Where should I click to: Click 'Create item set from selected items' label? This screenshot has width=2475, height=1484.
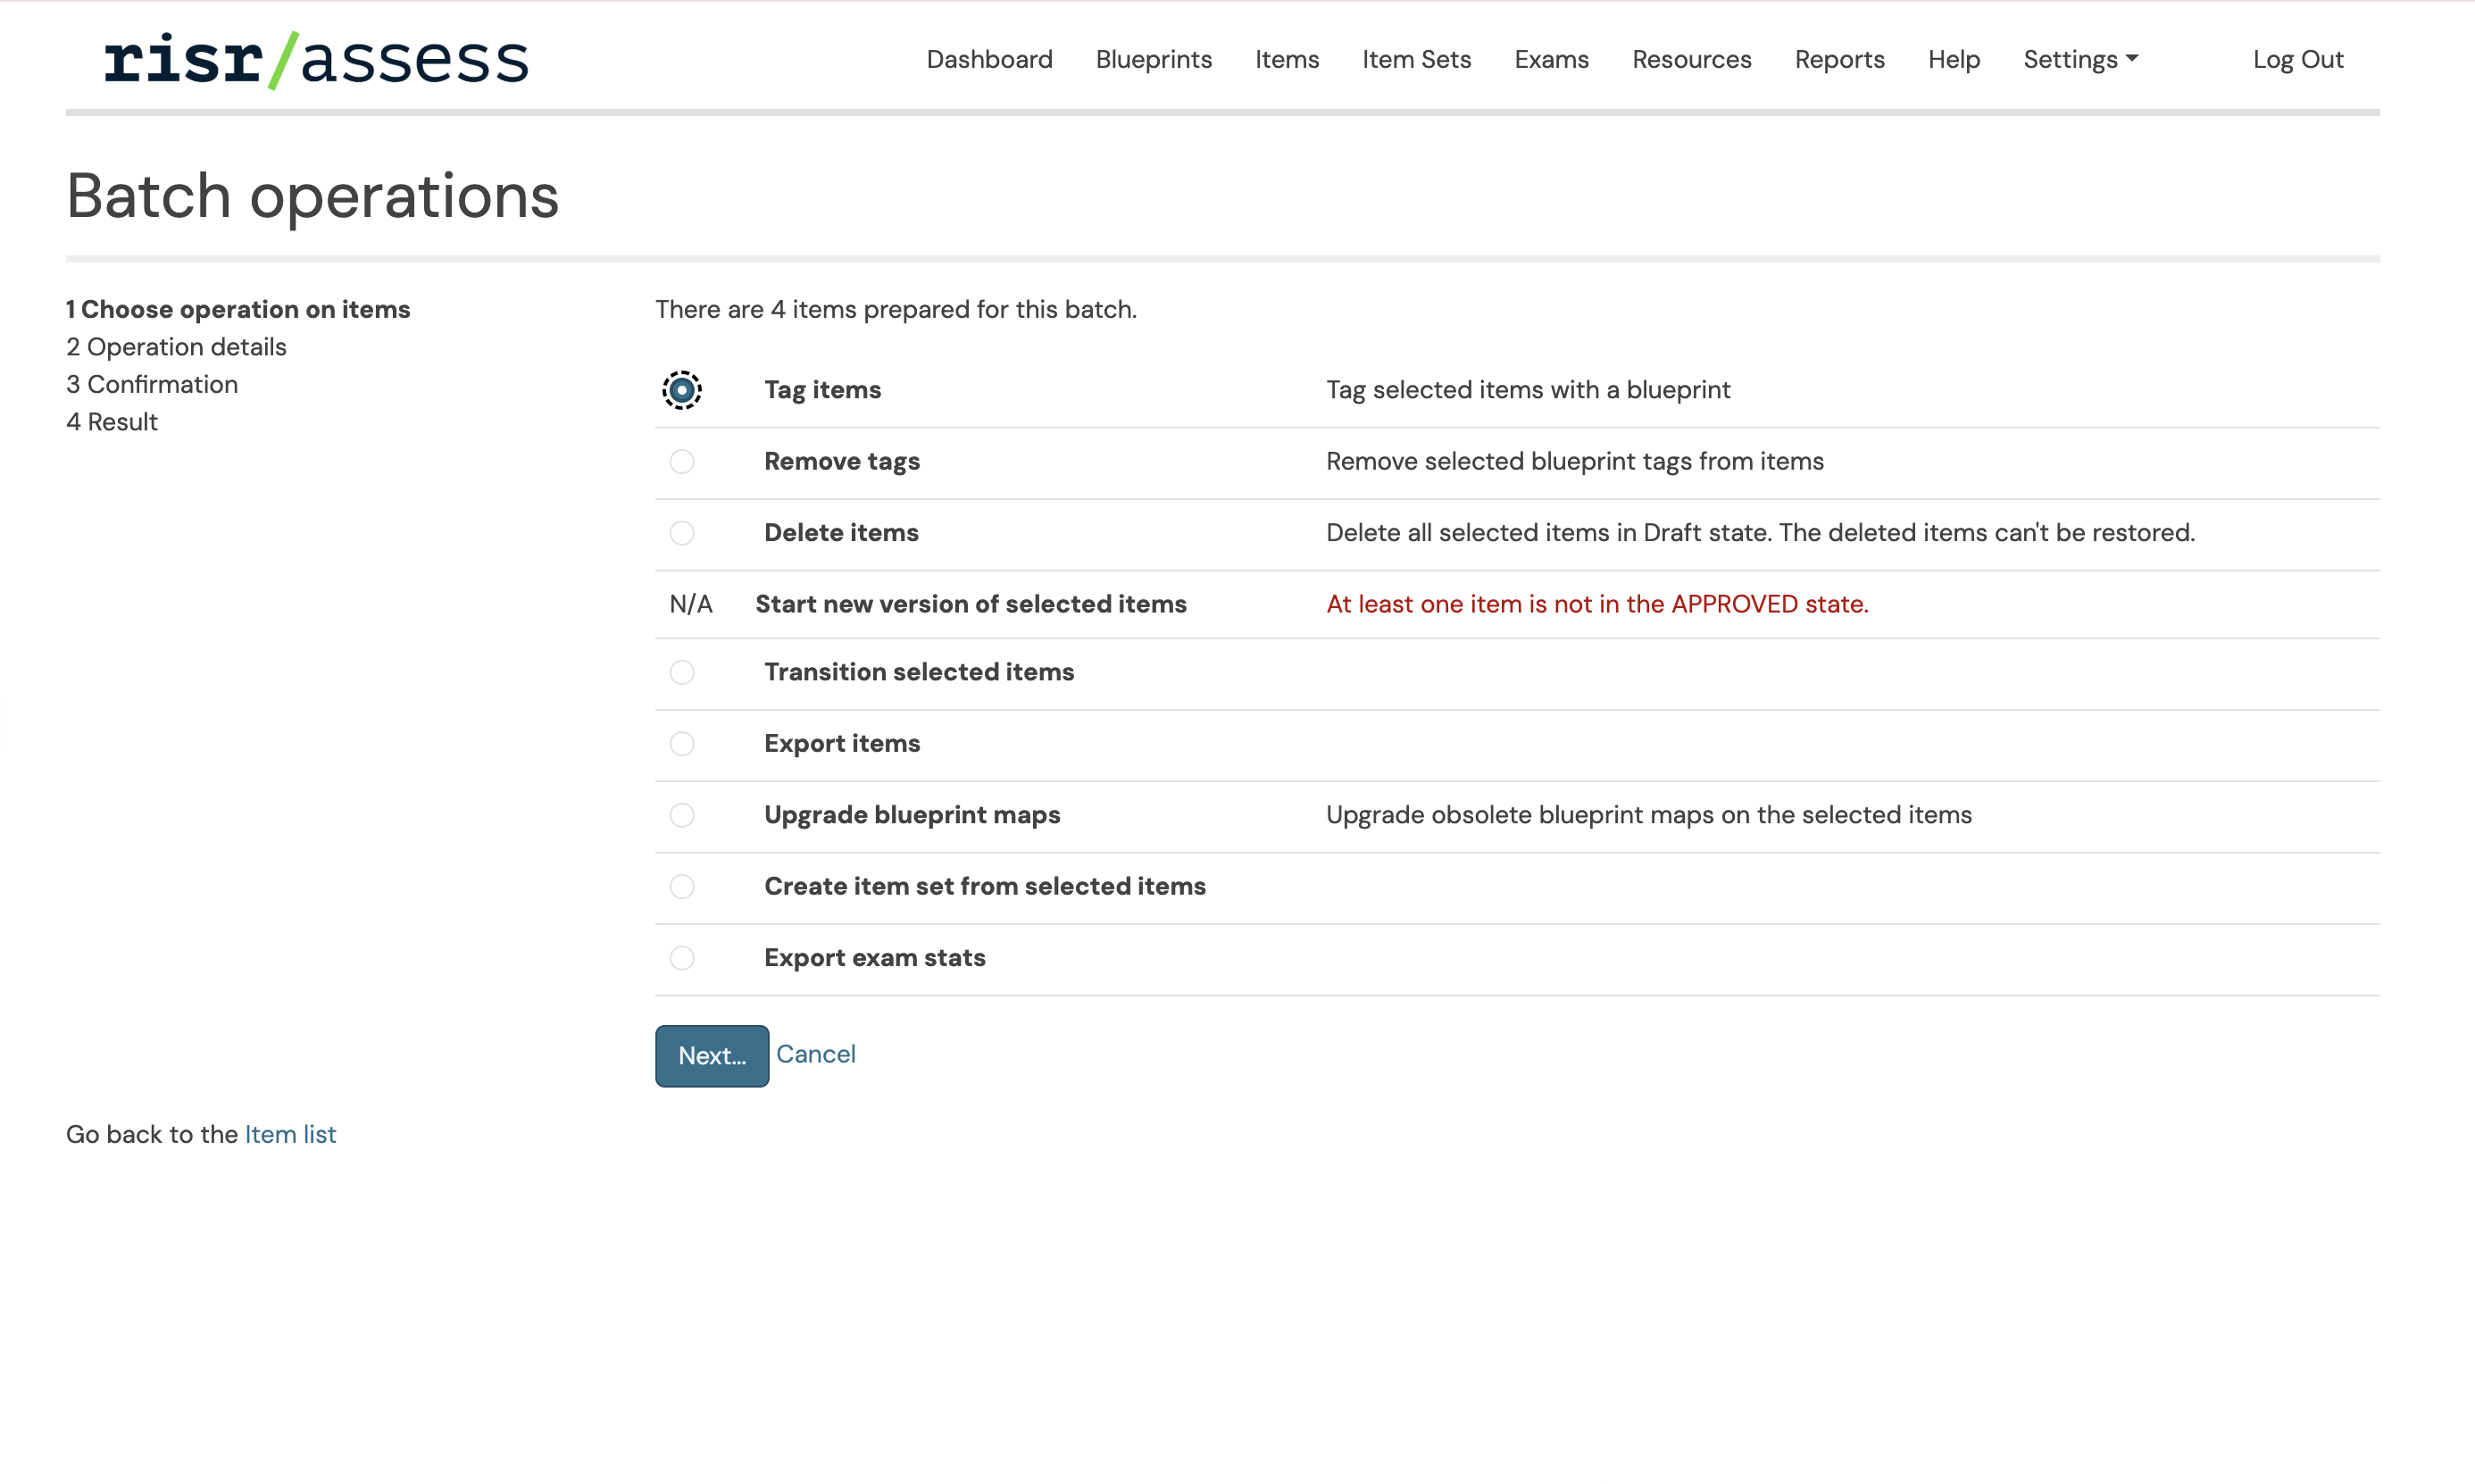click(x=985, y=887)
